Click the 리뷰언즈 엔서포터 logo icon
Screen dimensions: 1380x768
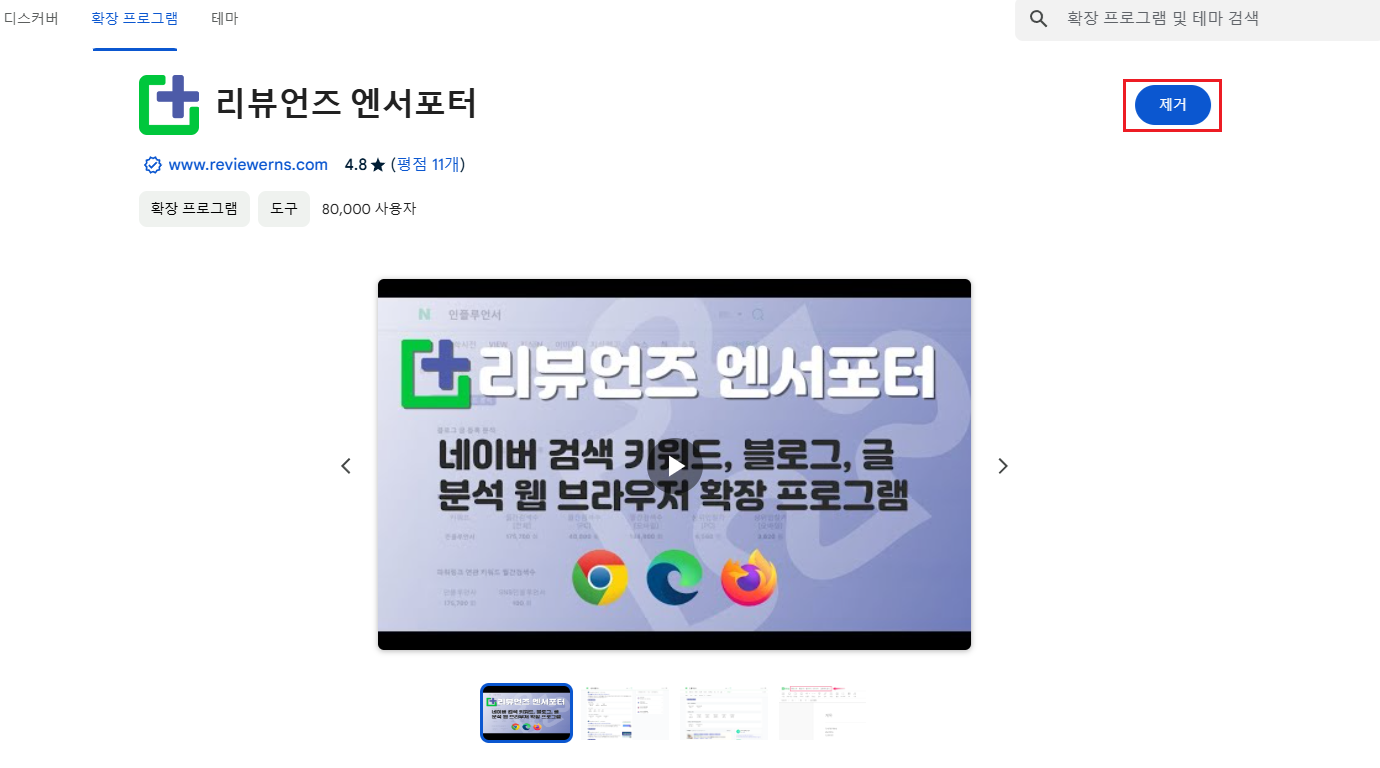click(169, 105)
